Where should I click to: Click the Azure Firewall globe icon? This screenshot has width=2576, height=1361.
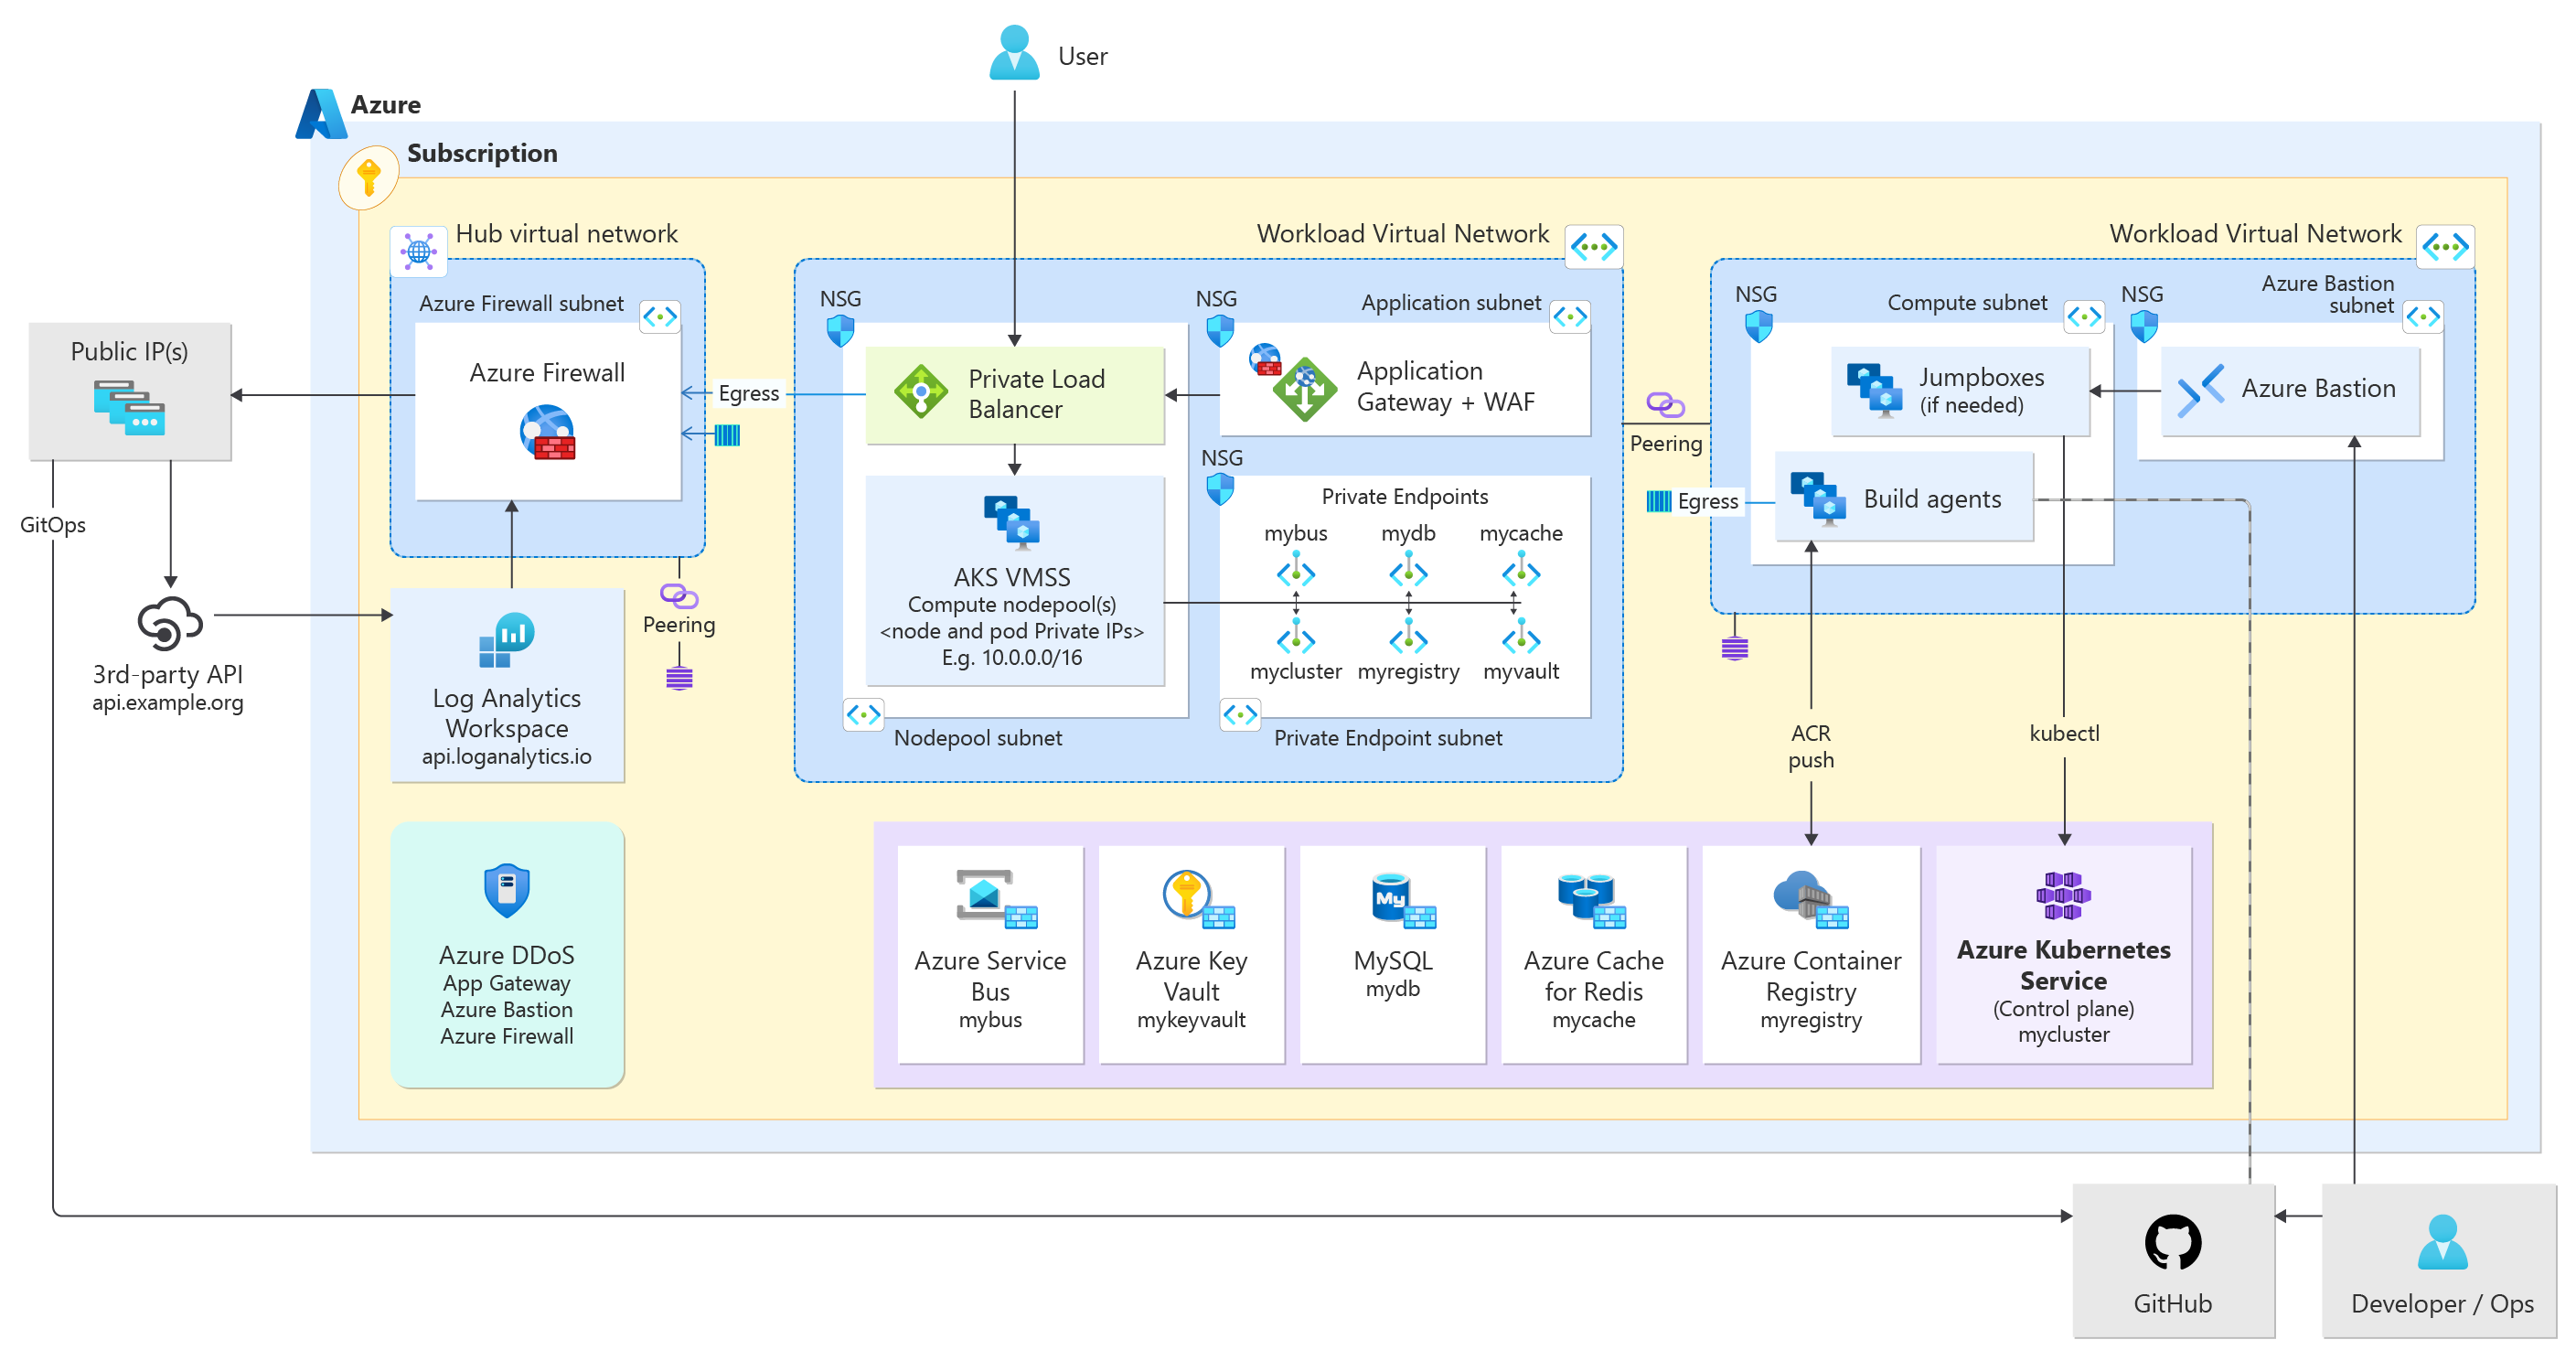547,432
